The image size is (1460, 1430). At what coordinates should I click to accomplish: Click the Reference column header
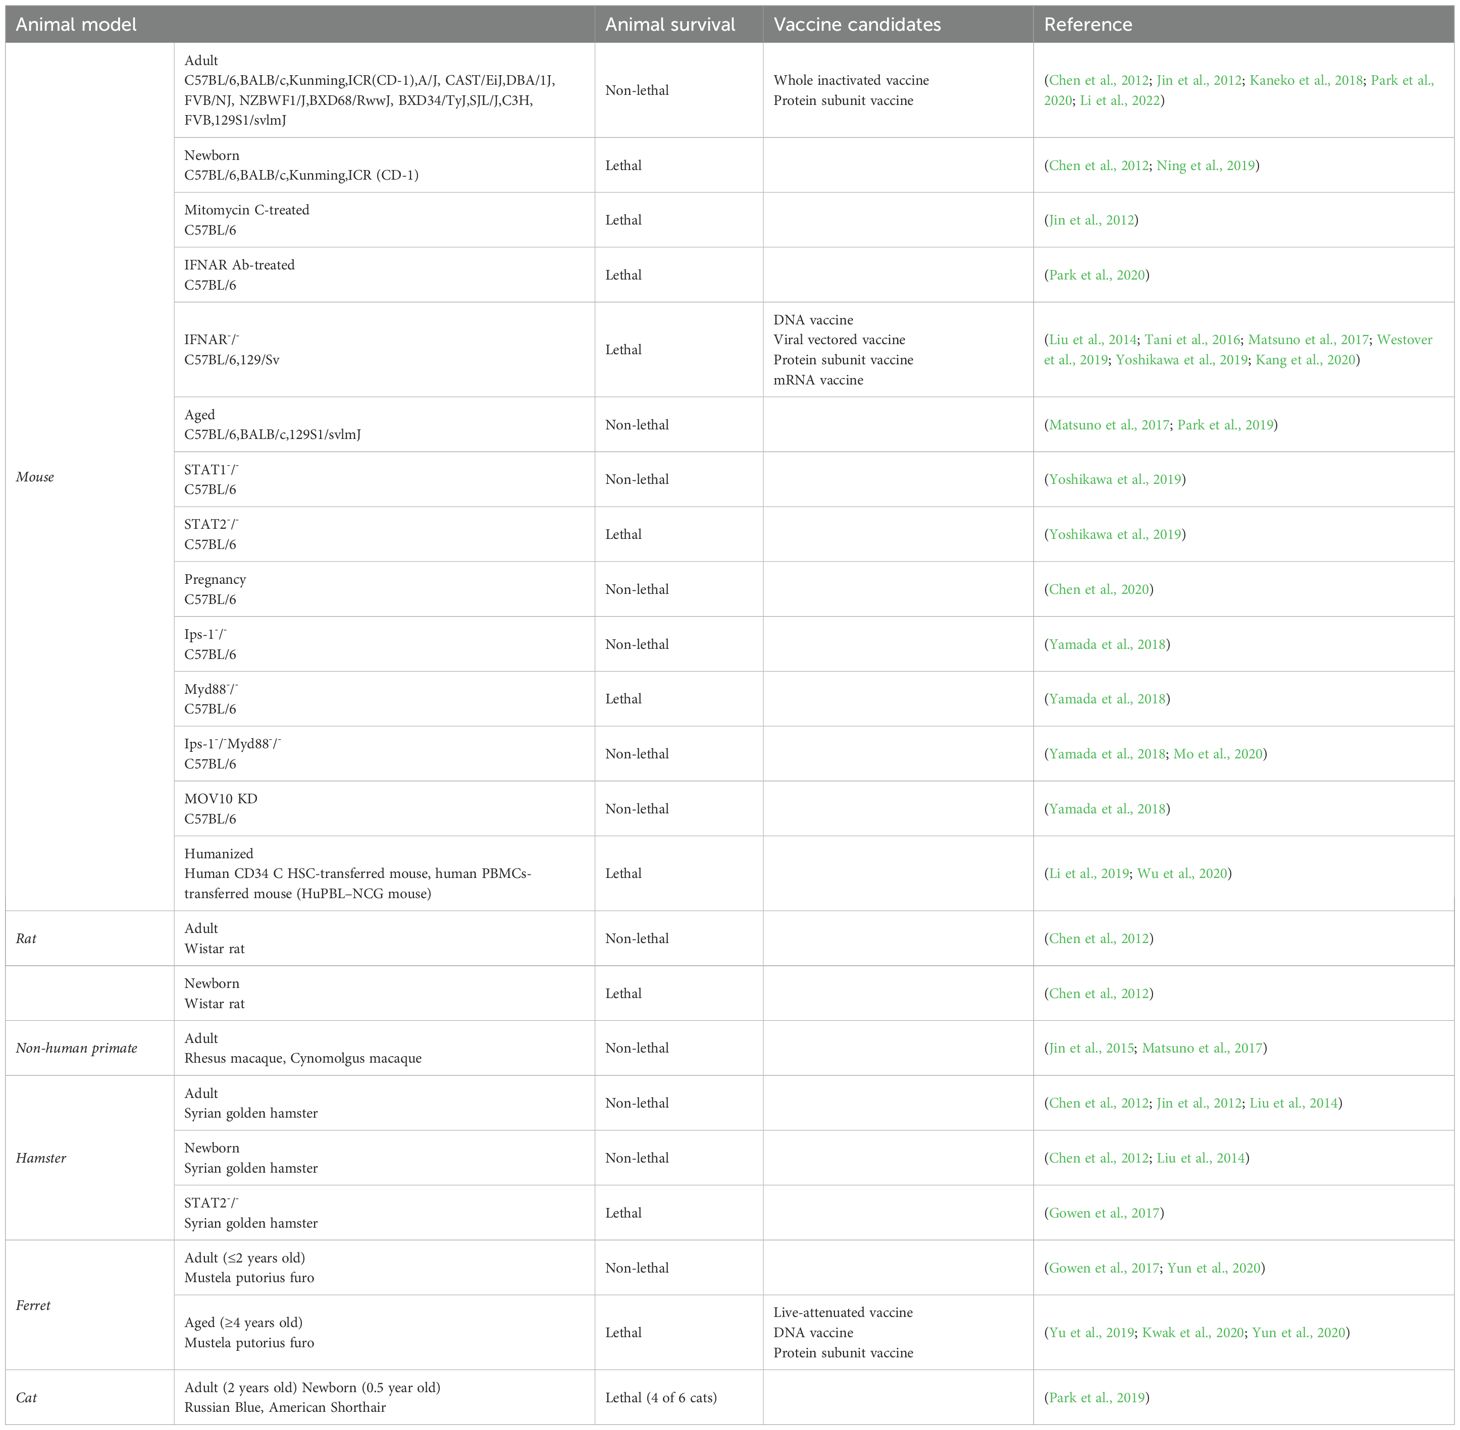coord(1088,24)
